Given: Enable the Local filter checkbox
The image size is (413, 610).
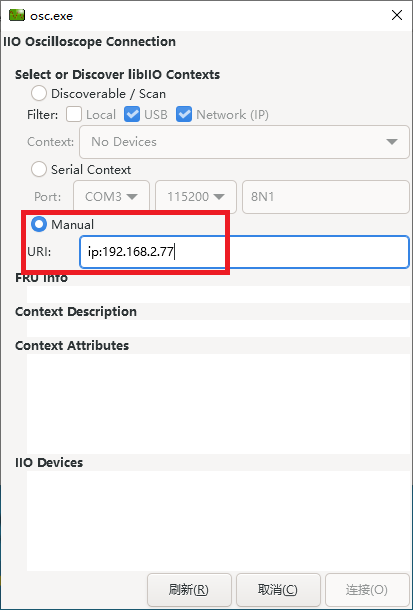Looking at the screenshot, I should 74,115.
